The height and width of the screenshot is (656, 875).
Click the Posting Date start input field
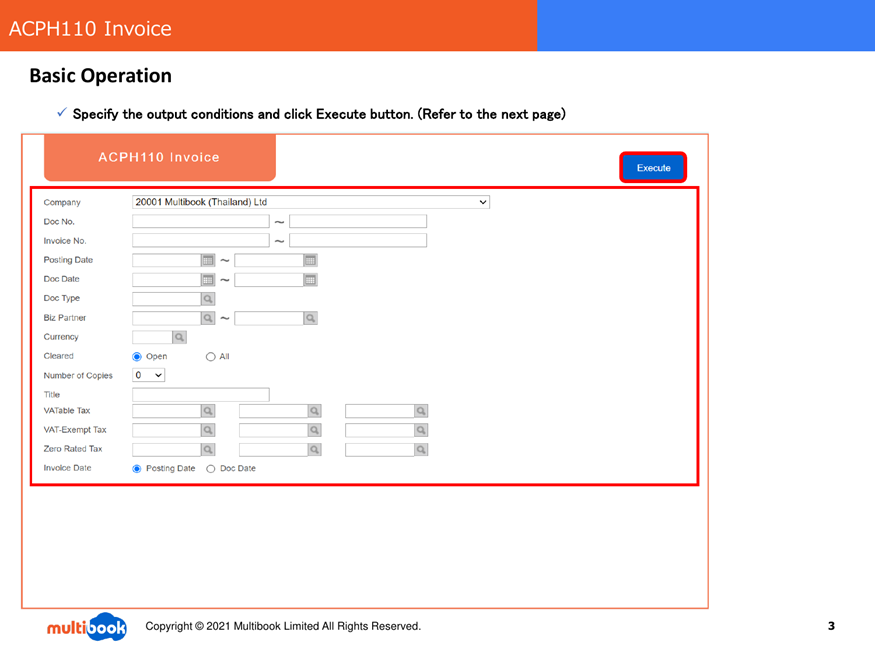click(x=167, y=261)
